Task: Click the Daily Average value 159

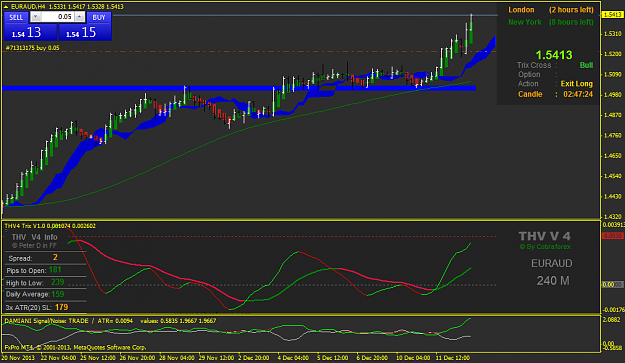Action: pyautogui.click(x=58, y=294)
